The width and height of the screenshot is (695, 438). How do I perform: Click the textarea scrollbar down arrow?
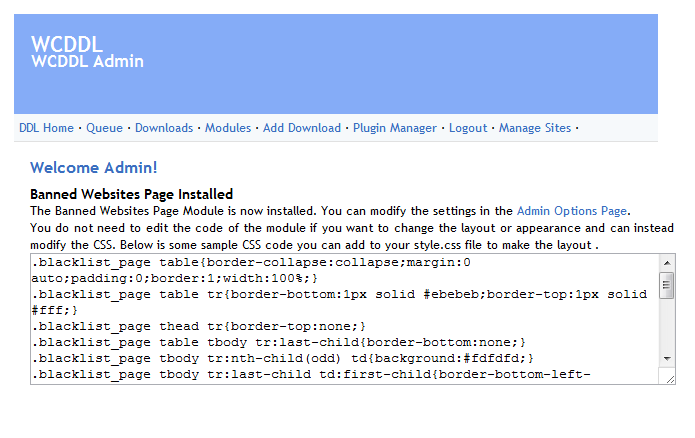pyautogui.click(x=667, y=358)
